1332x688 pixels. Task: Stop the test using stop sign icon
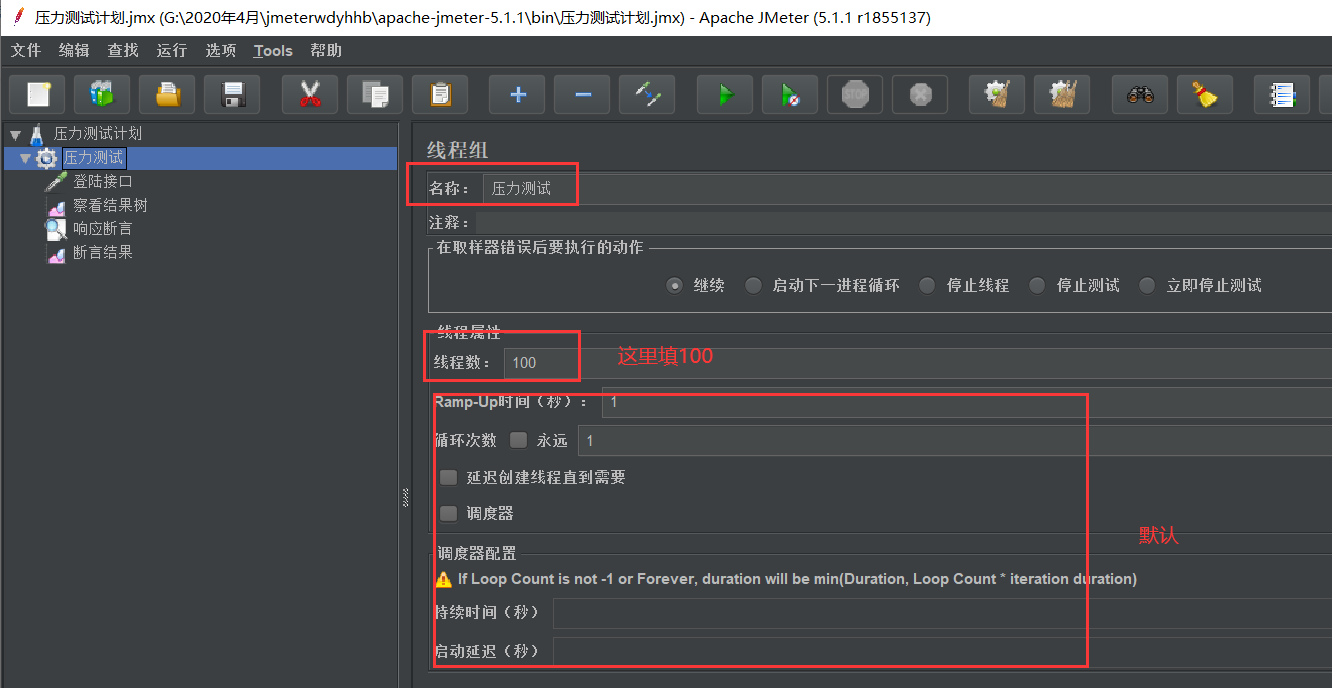(x=855, y=95)
